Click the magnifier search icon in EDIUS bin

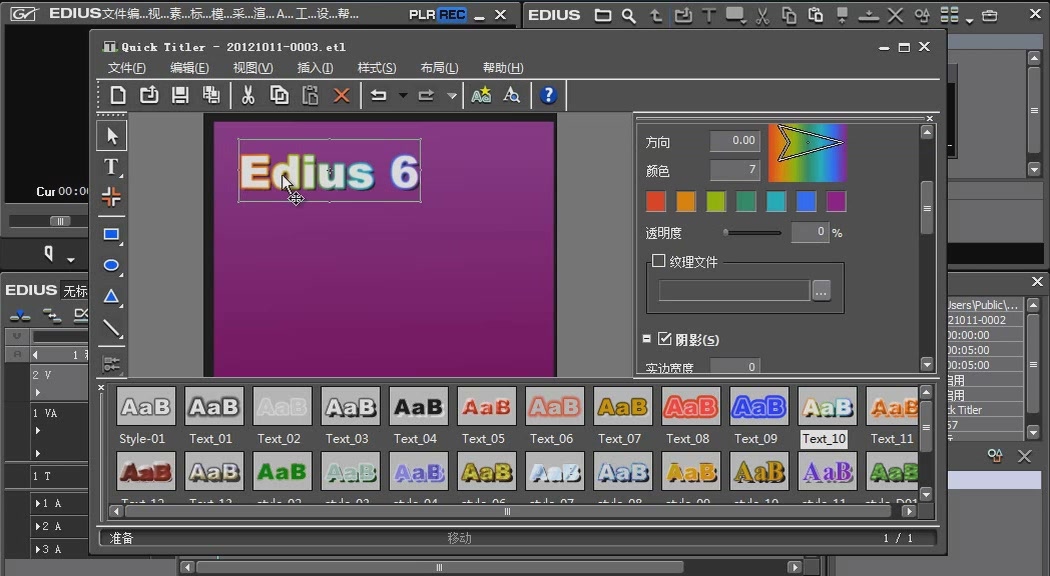[x=628, y=15]
